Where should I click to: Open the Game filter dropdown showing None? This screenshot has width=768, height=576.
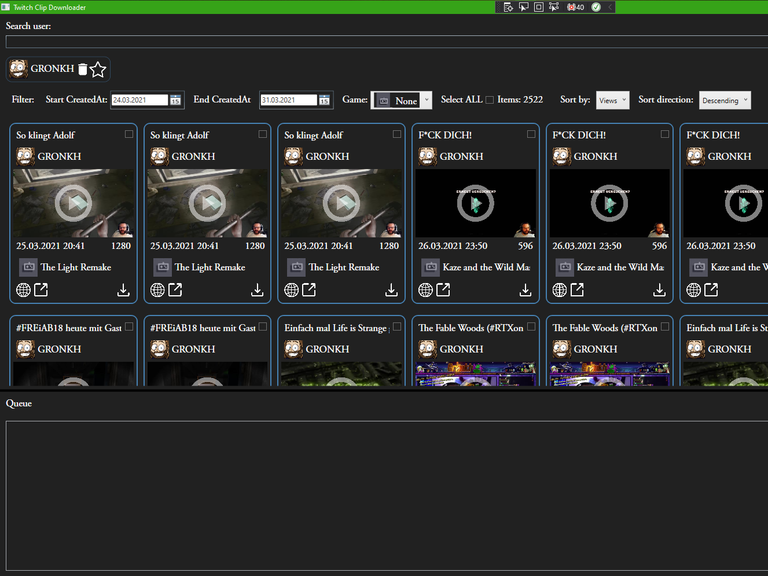pyautogui.click(x=401, y=100)
